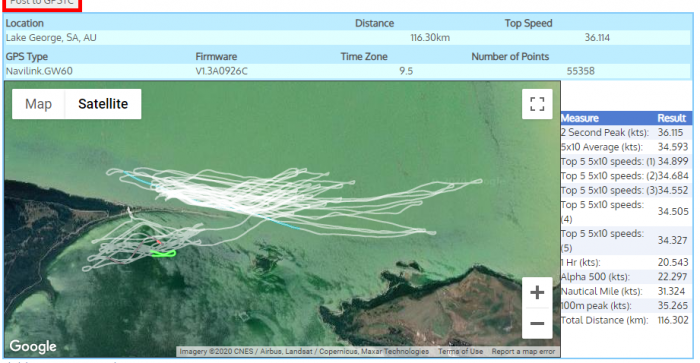Click the Result column header
700x363 pixels.
(x=671, y=118)
